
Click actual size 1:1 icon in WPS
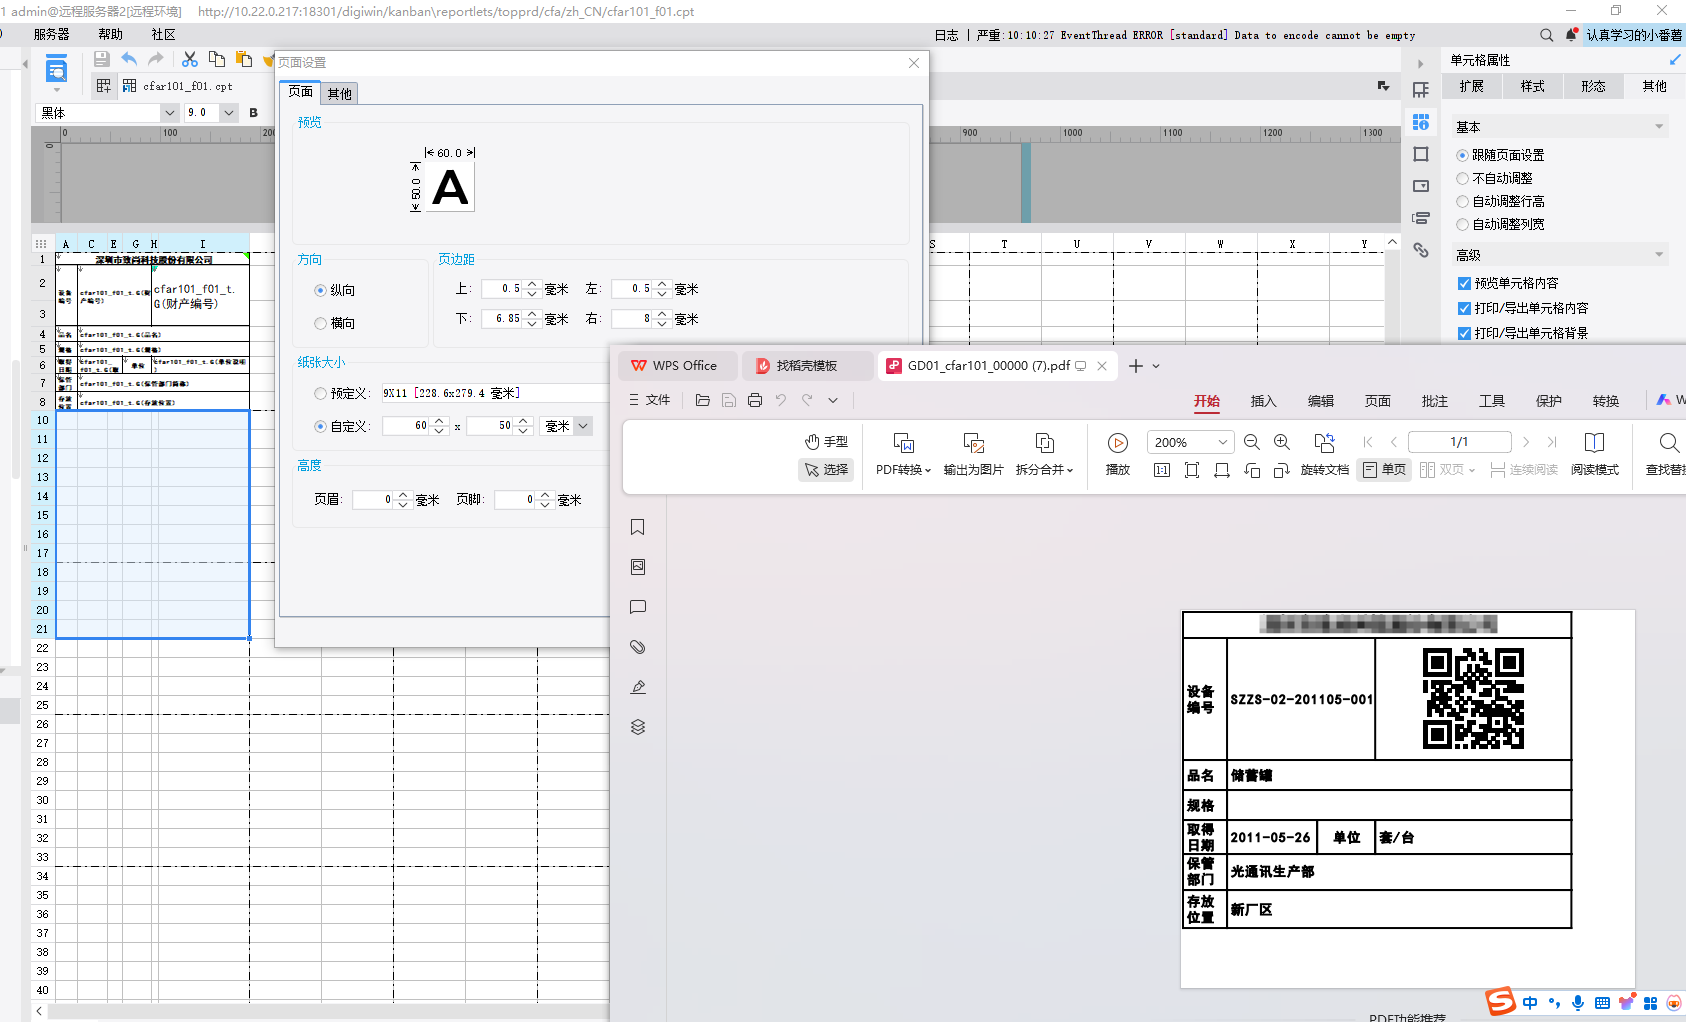(1162, 470)
